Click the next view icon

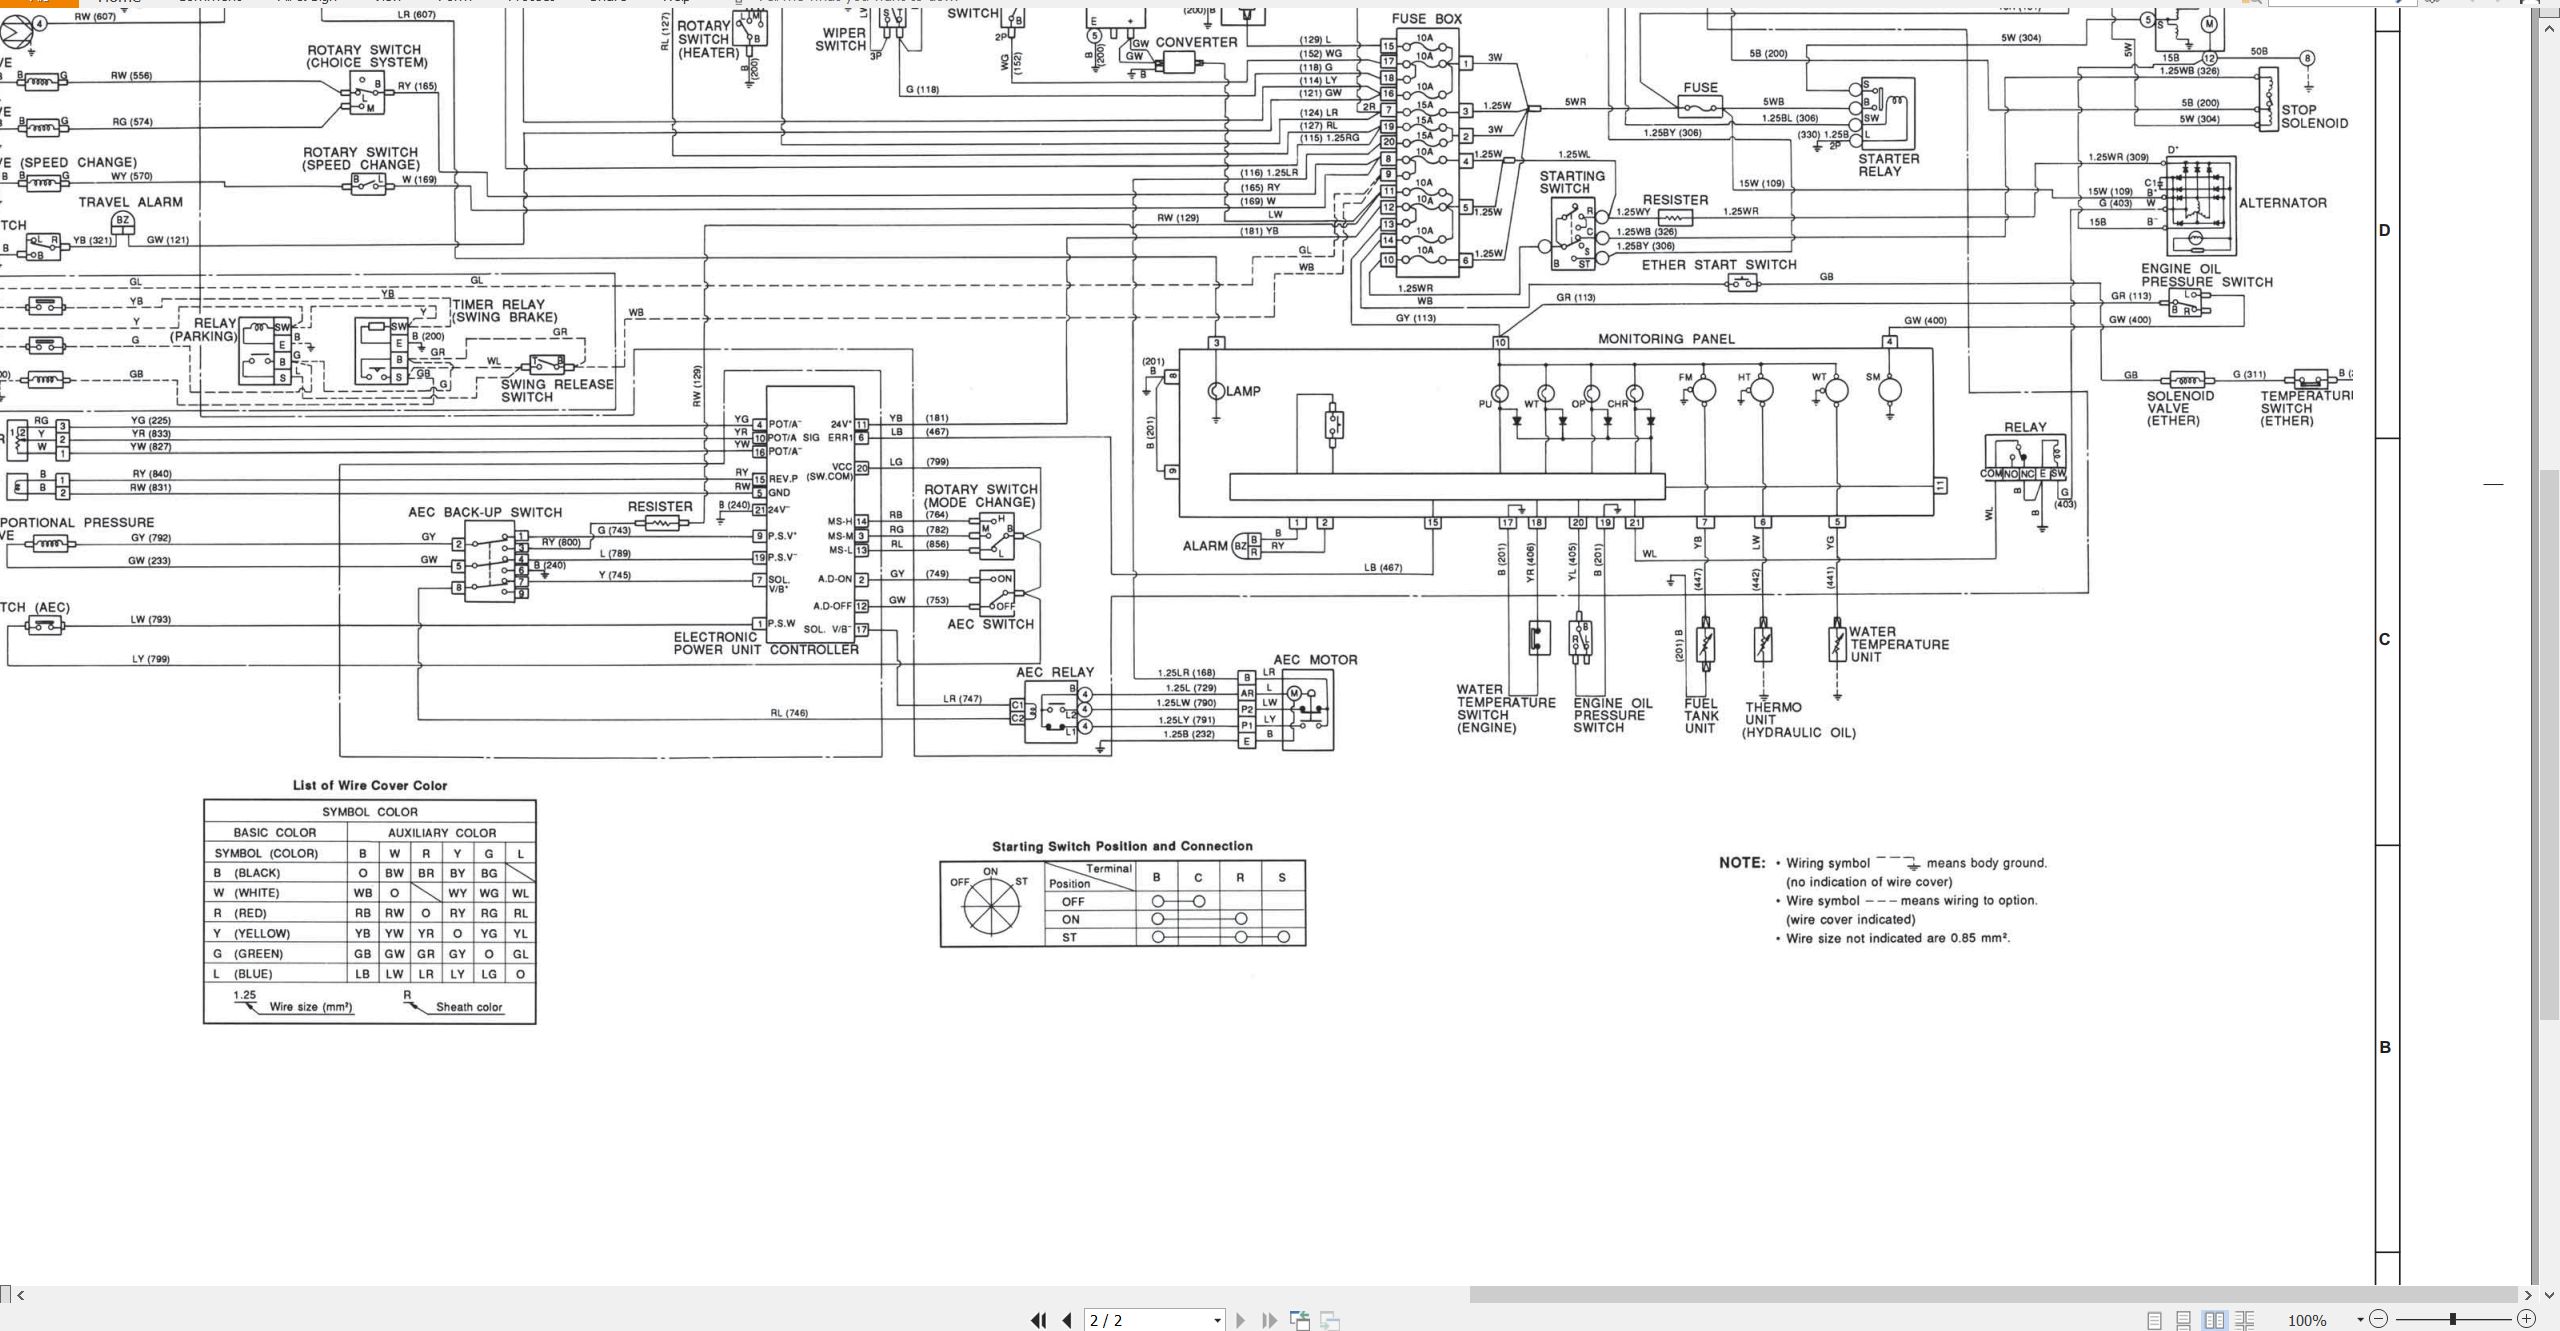pos(1330,1320)
